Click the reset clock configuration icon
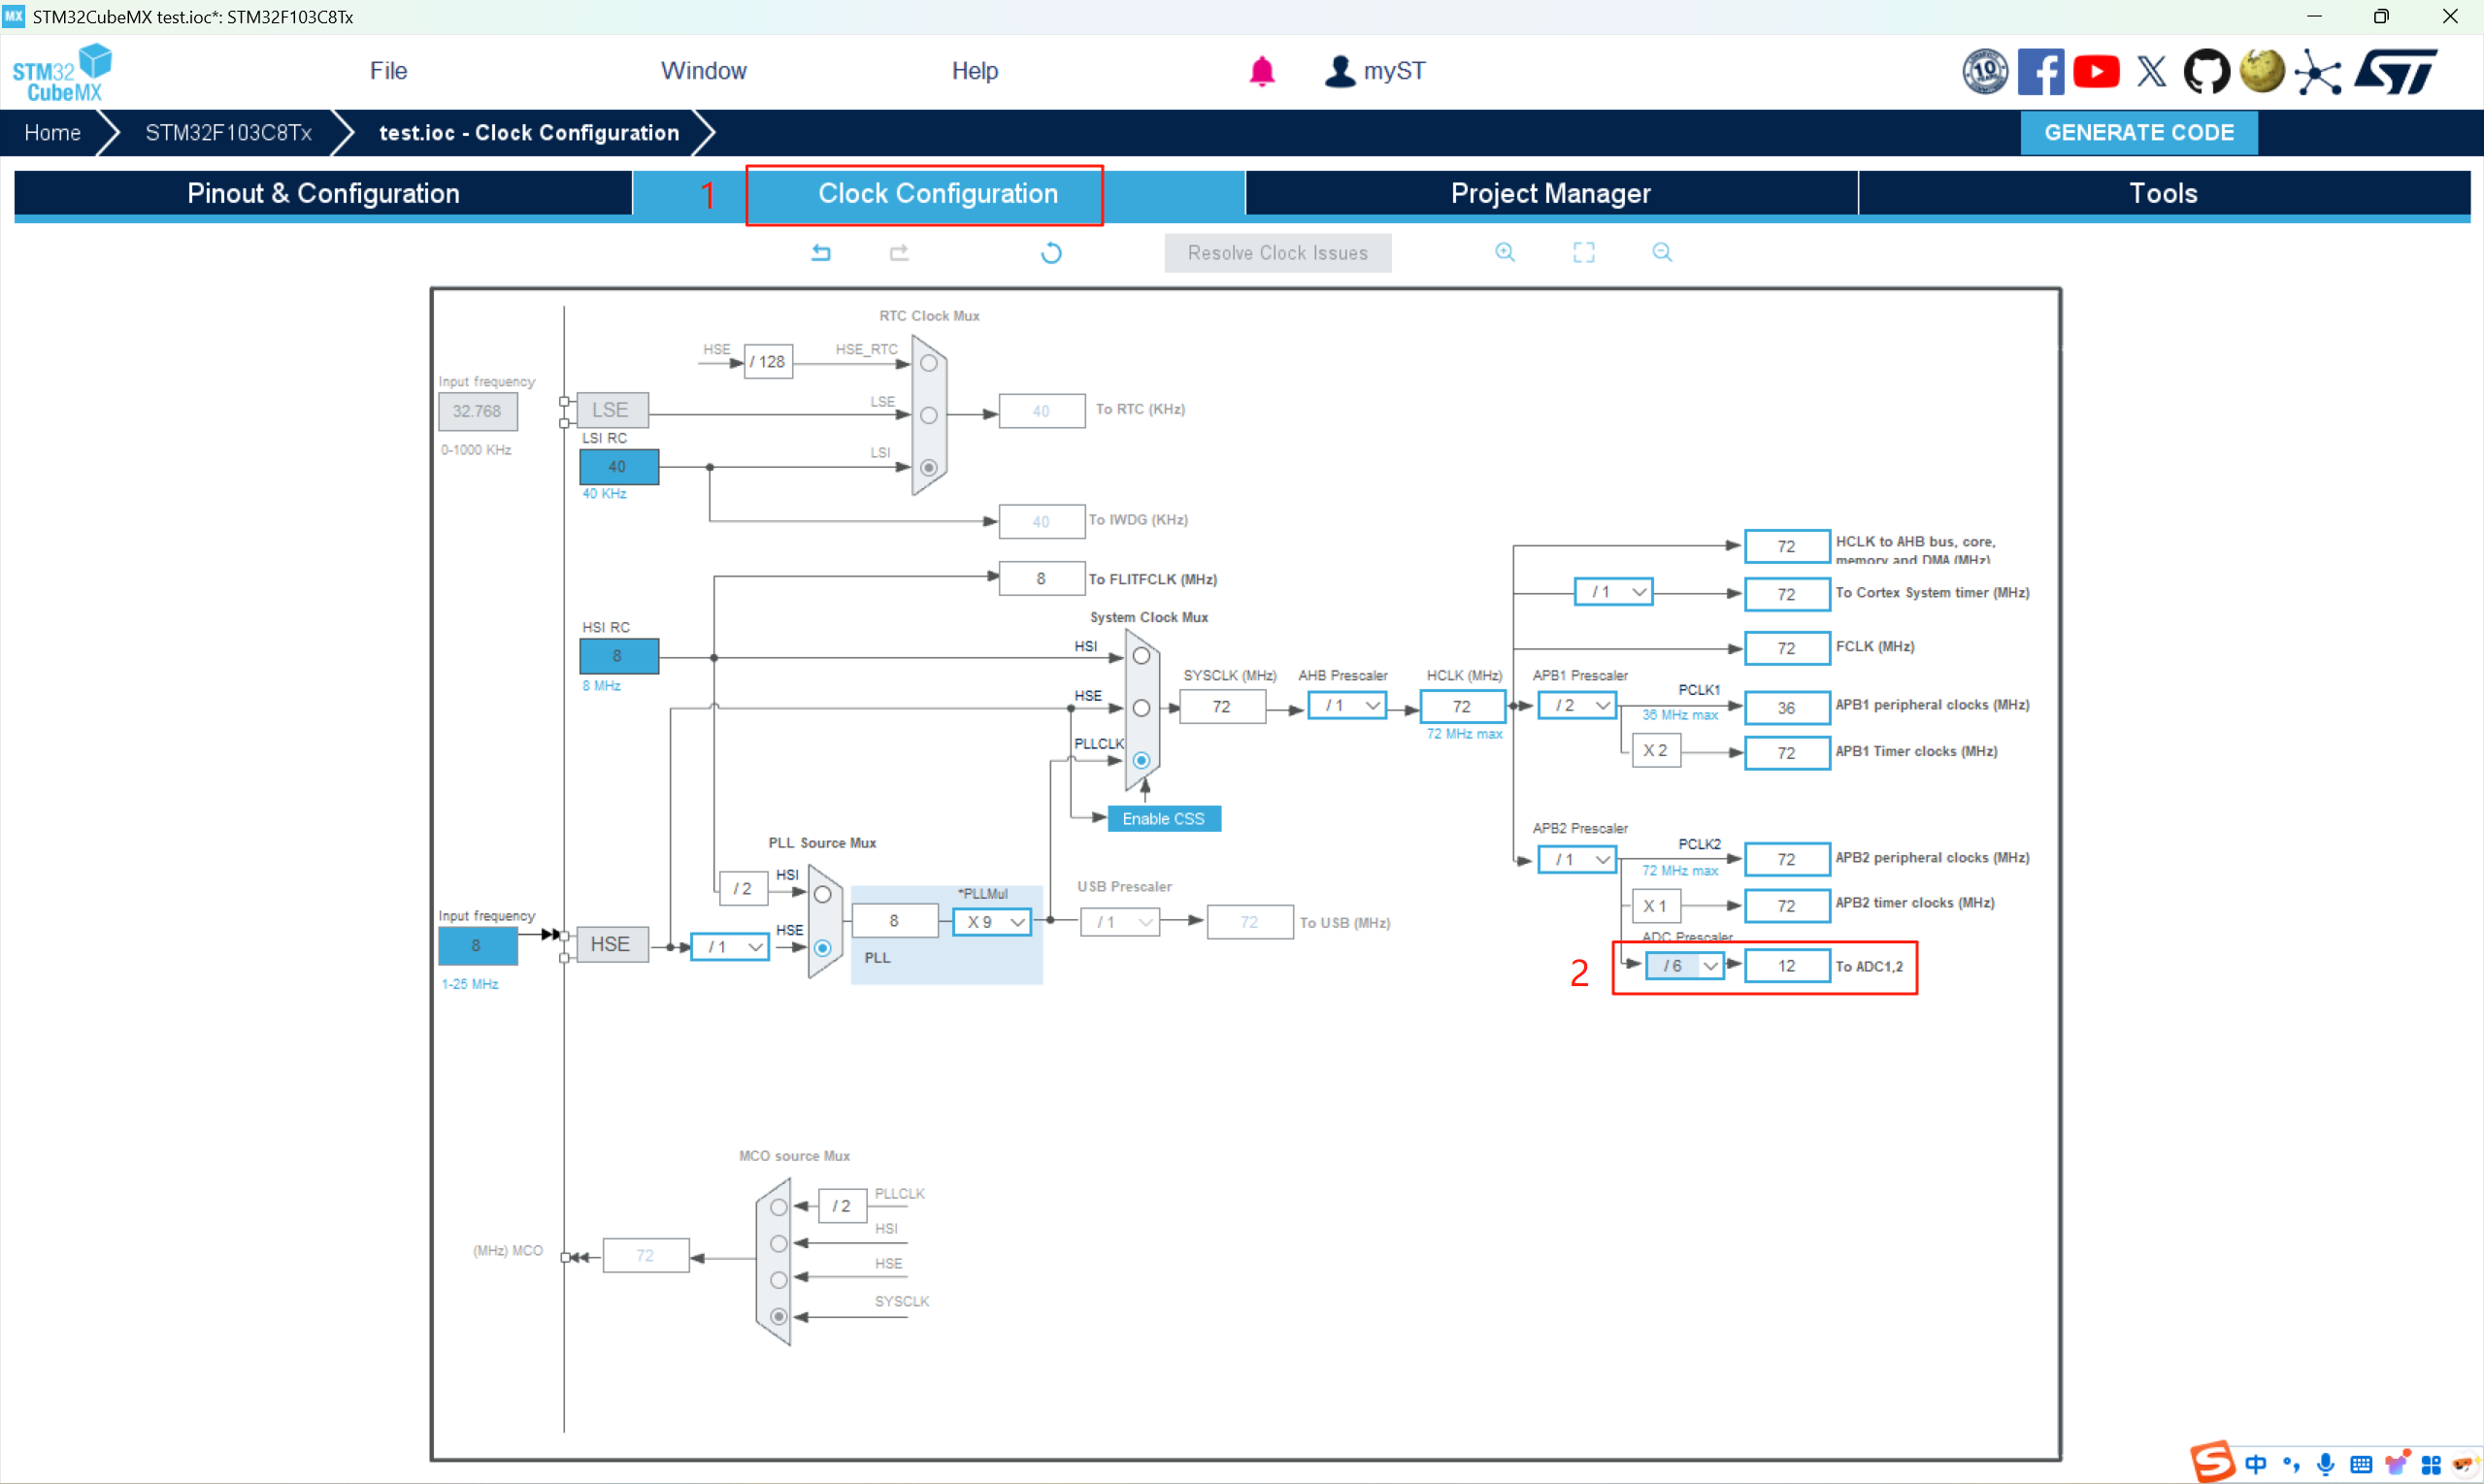The image size is (2484, 1484). pos(1051,252)
